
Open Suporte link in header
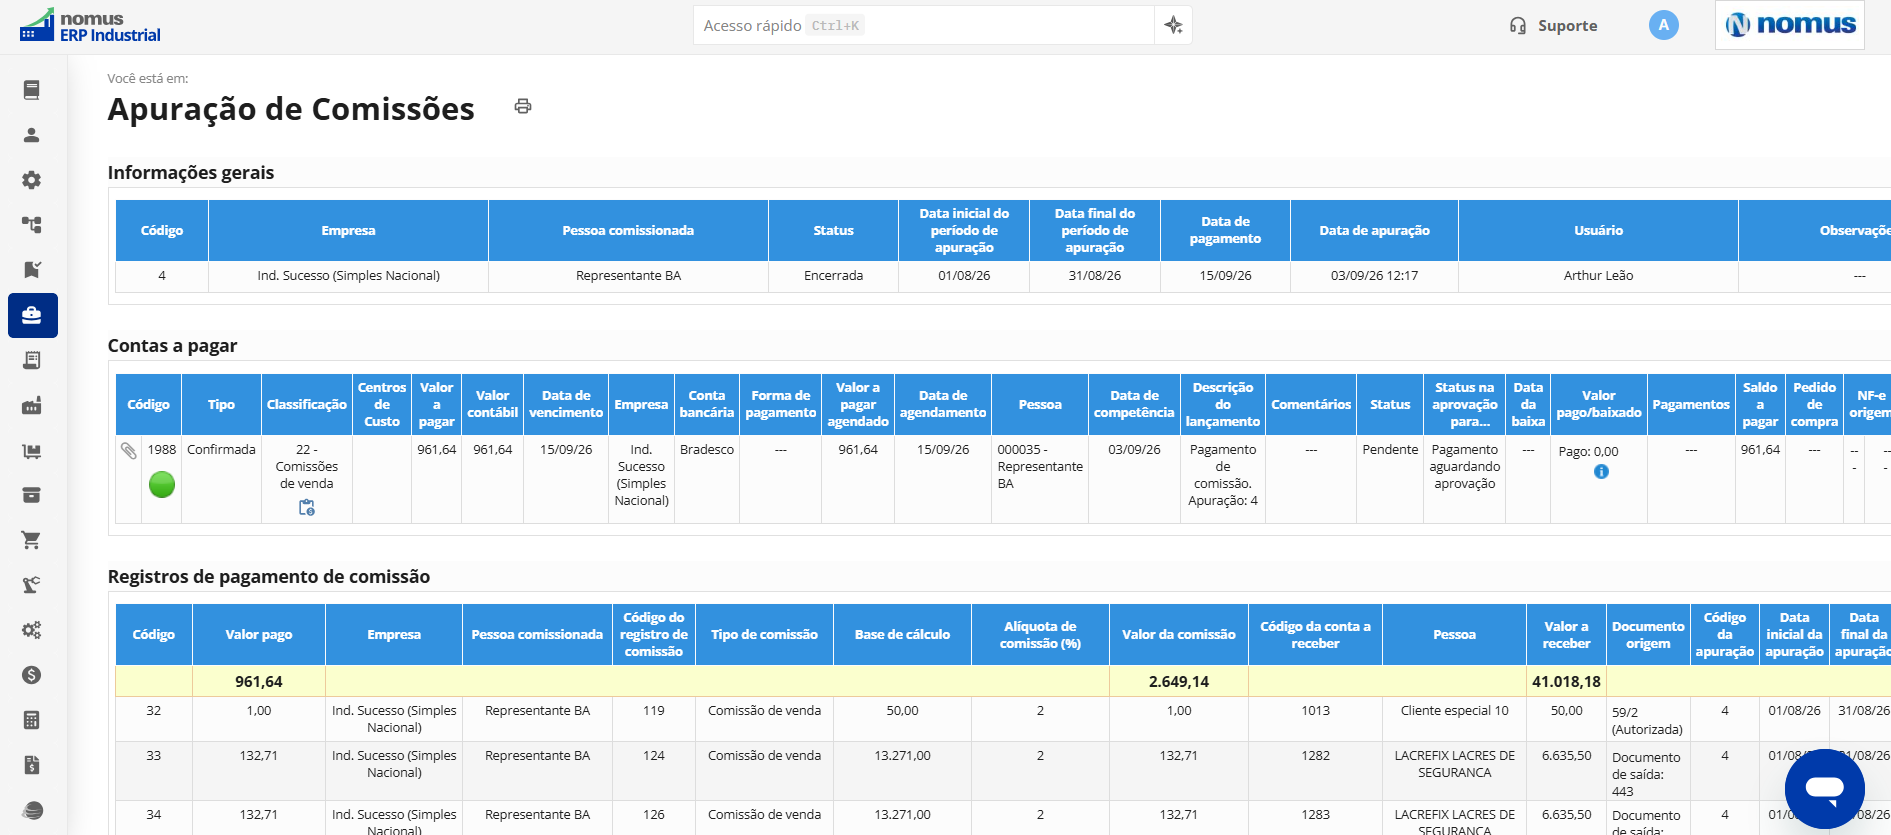1553,26
